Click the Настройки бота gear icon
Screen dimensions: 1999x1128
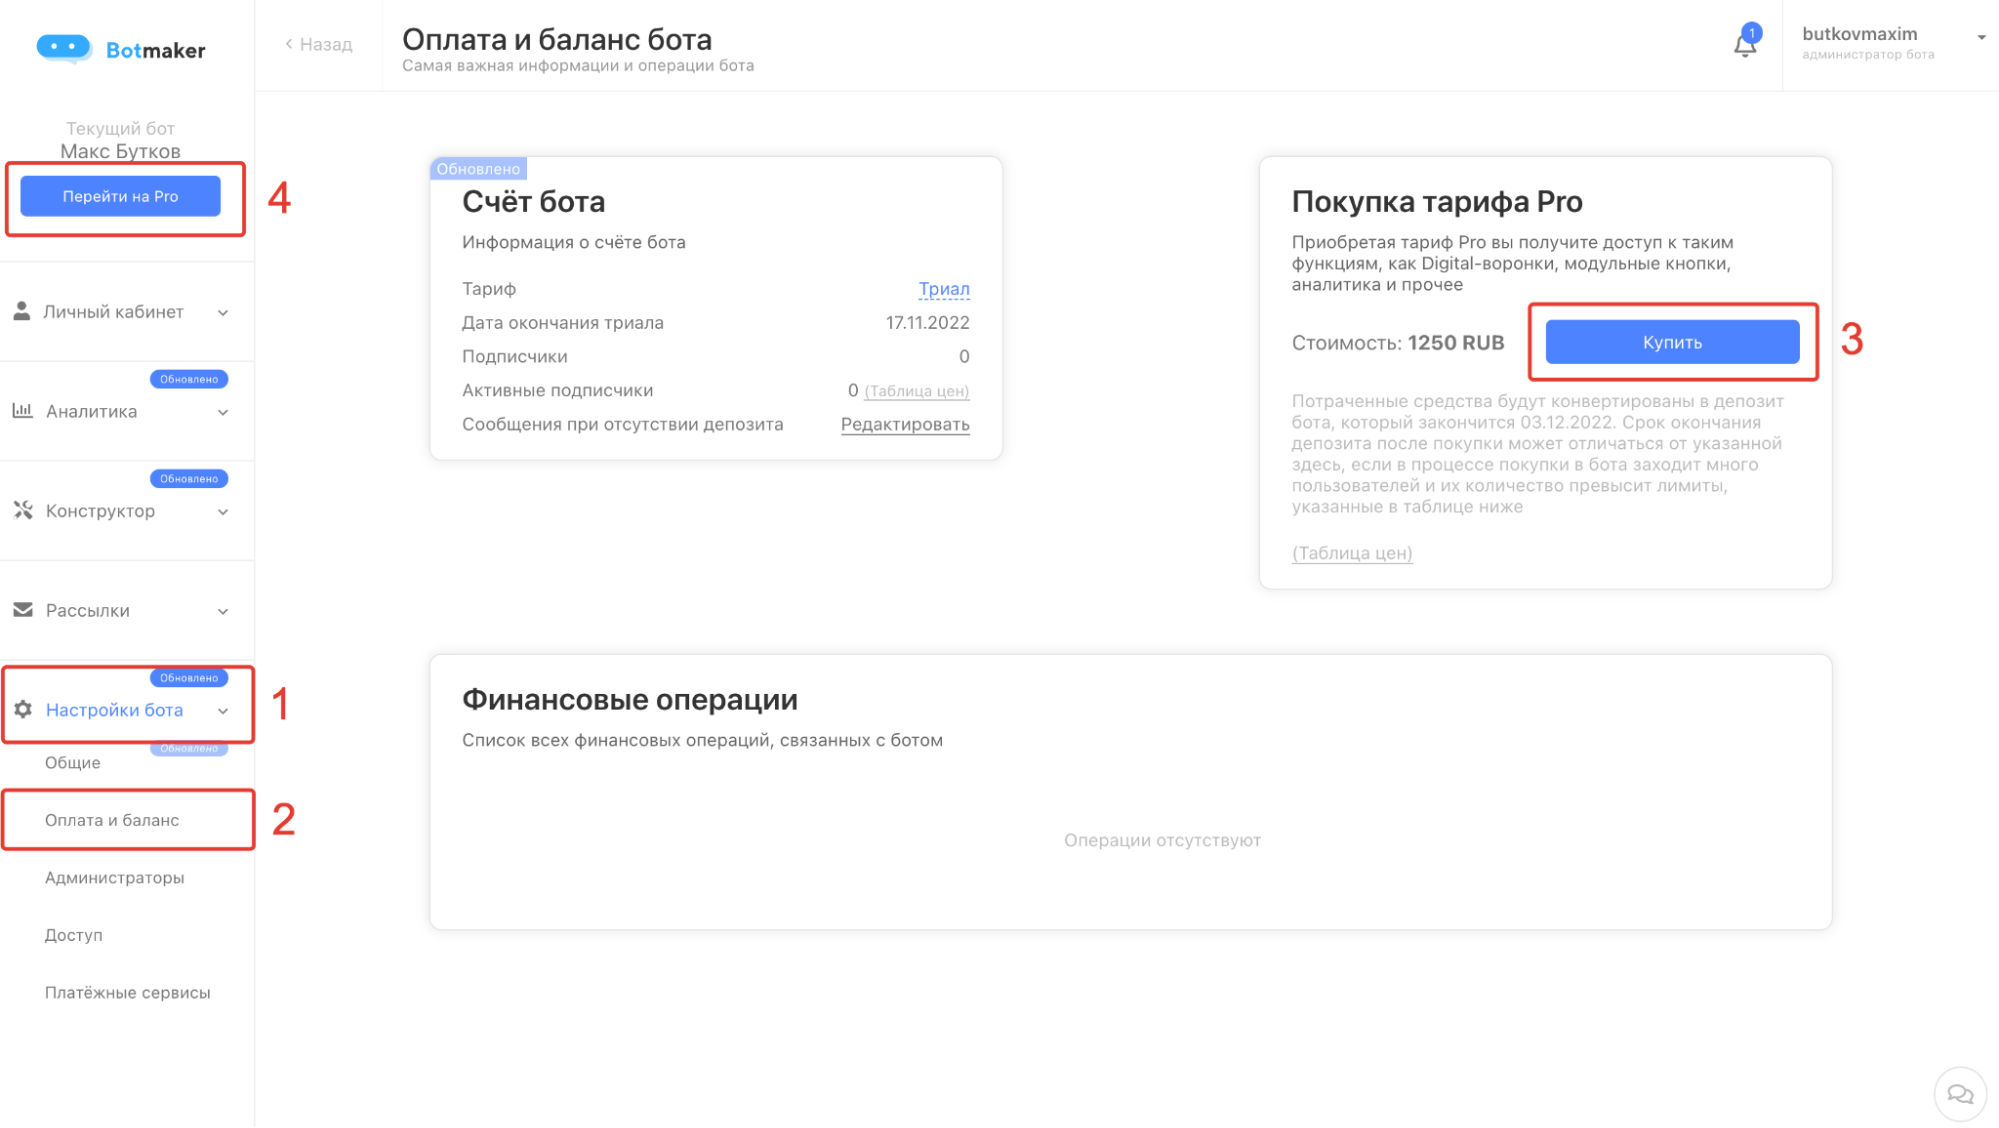(23, 710)
